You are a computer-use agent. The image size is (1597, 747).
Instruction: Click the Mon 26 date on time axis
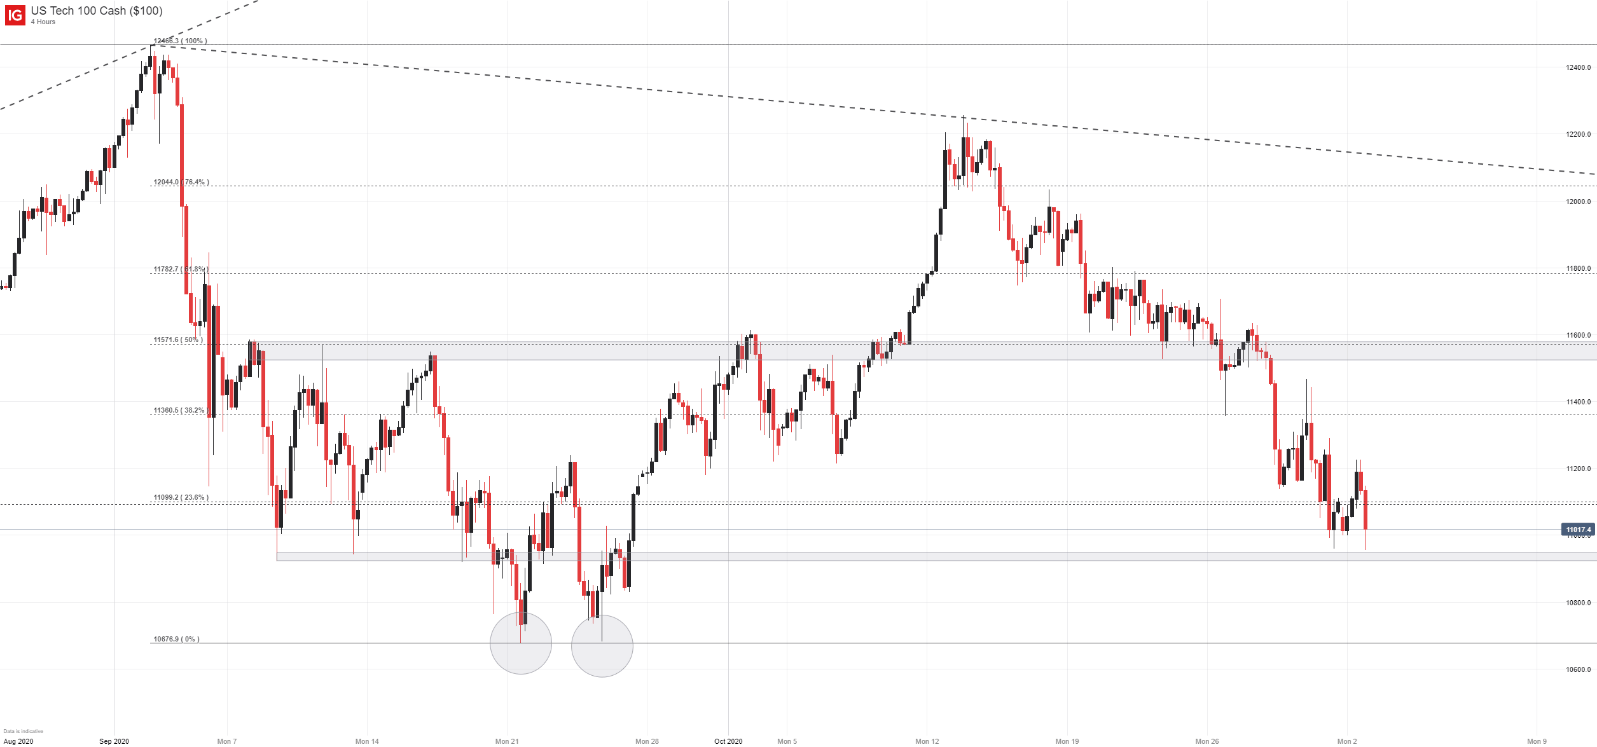[1207, 741]
